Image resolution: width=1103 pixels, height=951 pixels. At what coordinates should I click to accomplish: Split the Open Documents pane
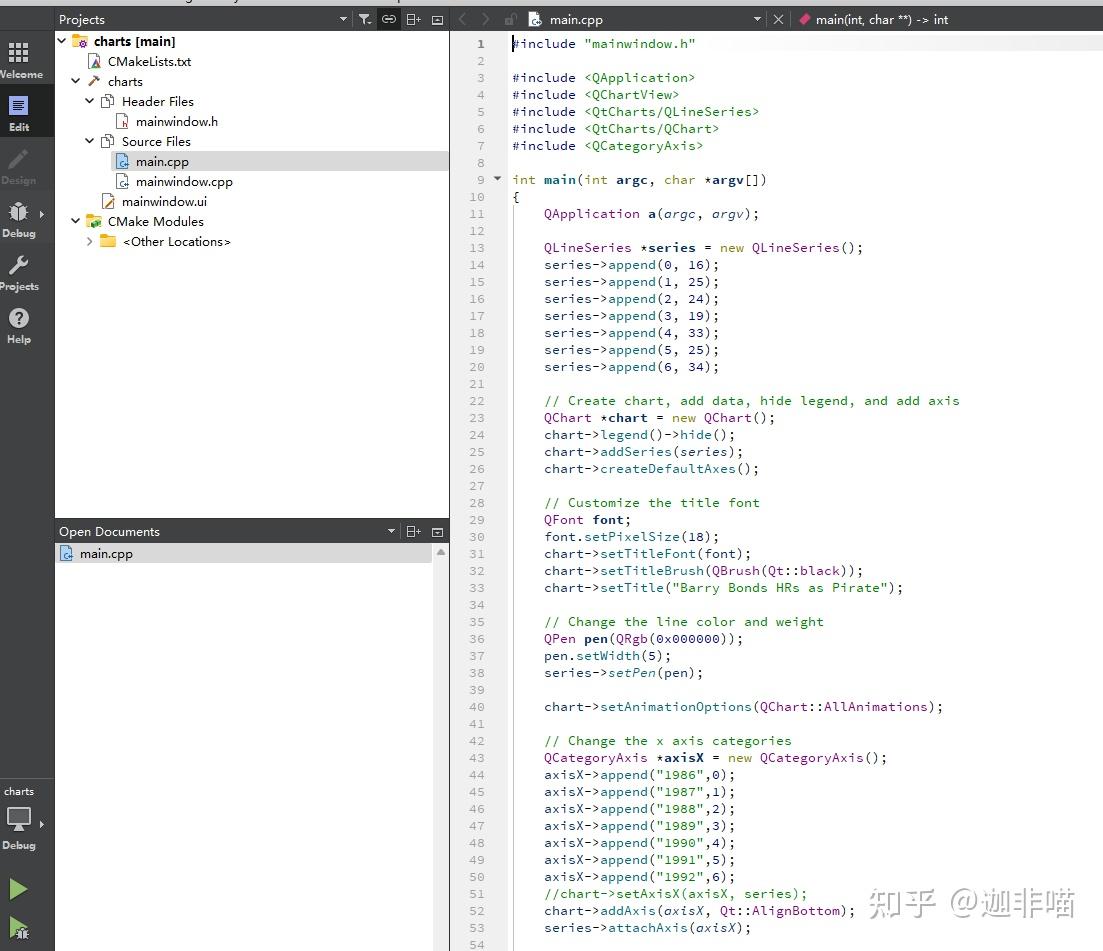click(414, 532)
